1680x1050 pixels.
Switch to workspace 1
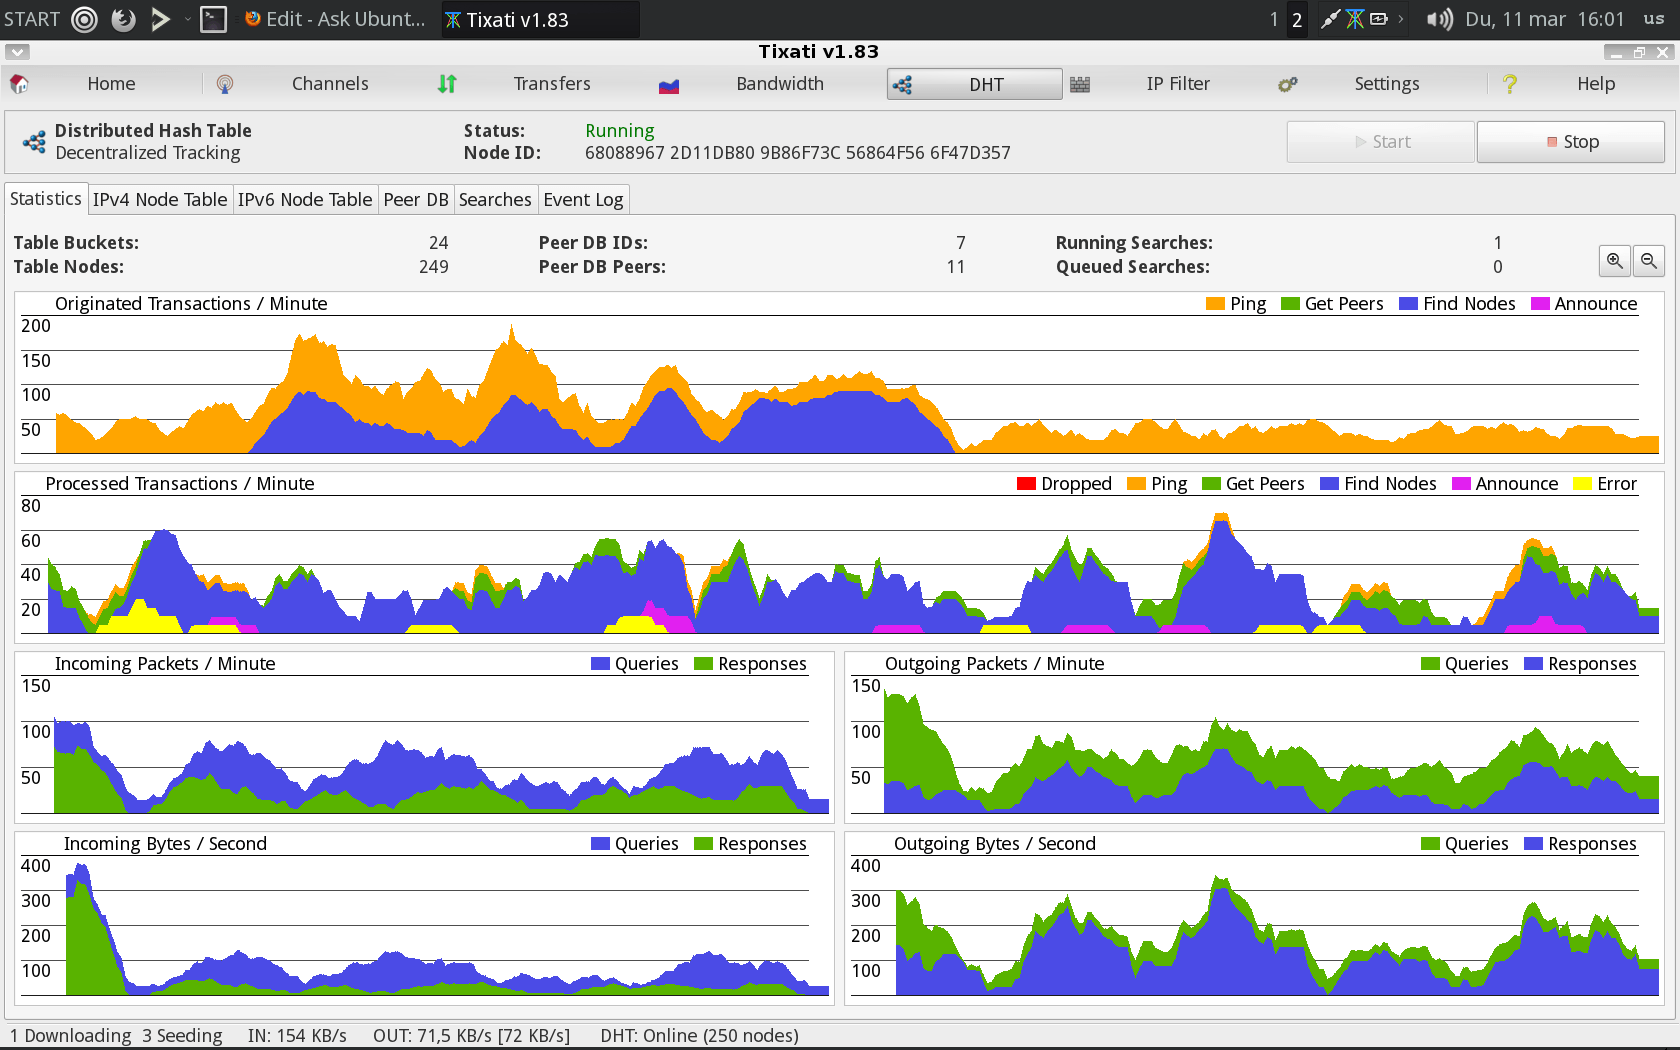[x=1274, y=19]
